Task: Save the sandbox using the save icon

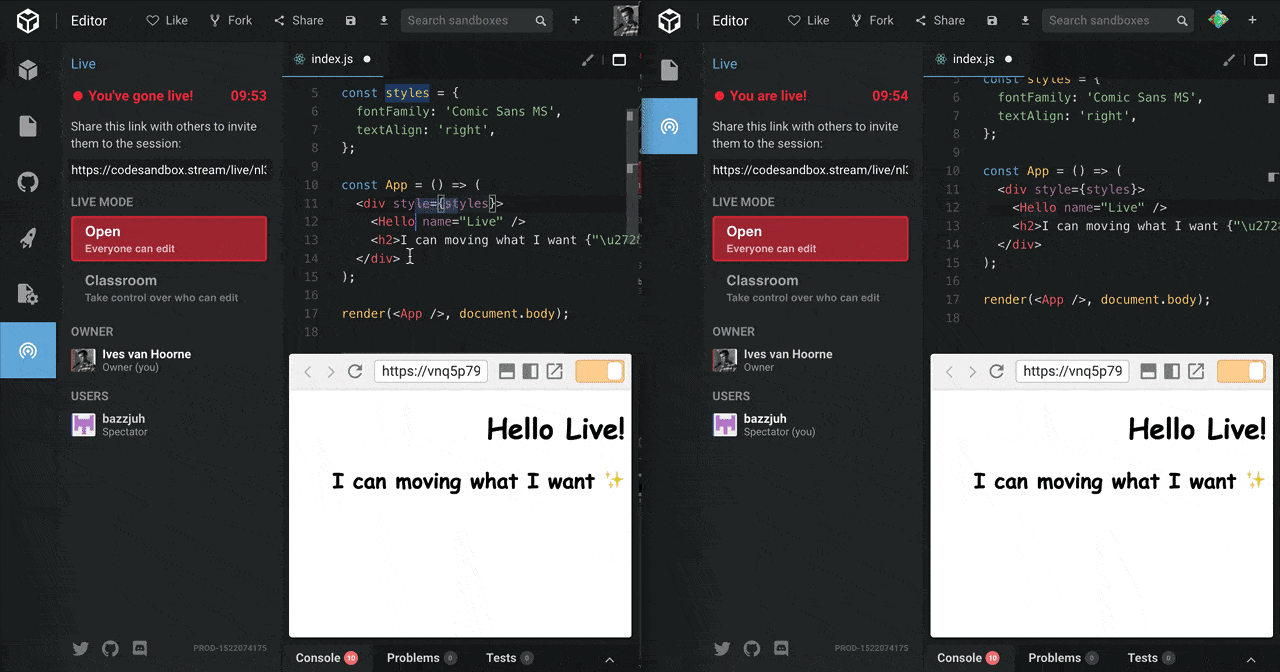Action: pyautogui.click(x=349, y=20)
